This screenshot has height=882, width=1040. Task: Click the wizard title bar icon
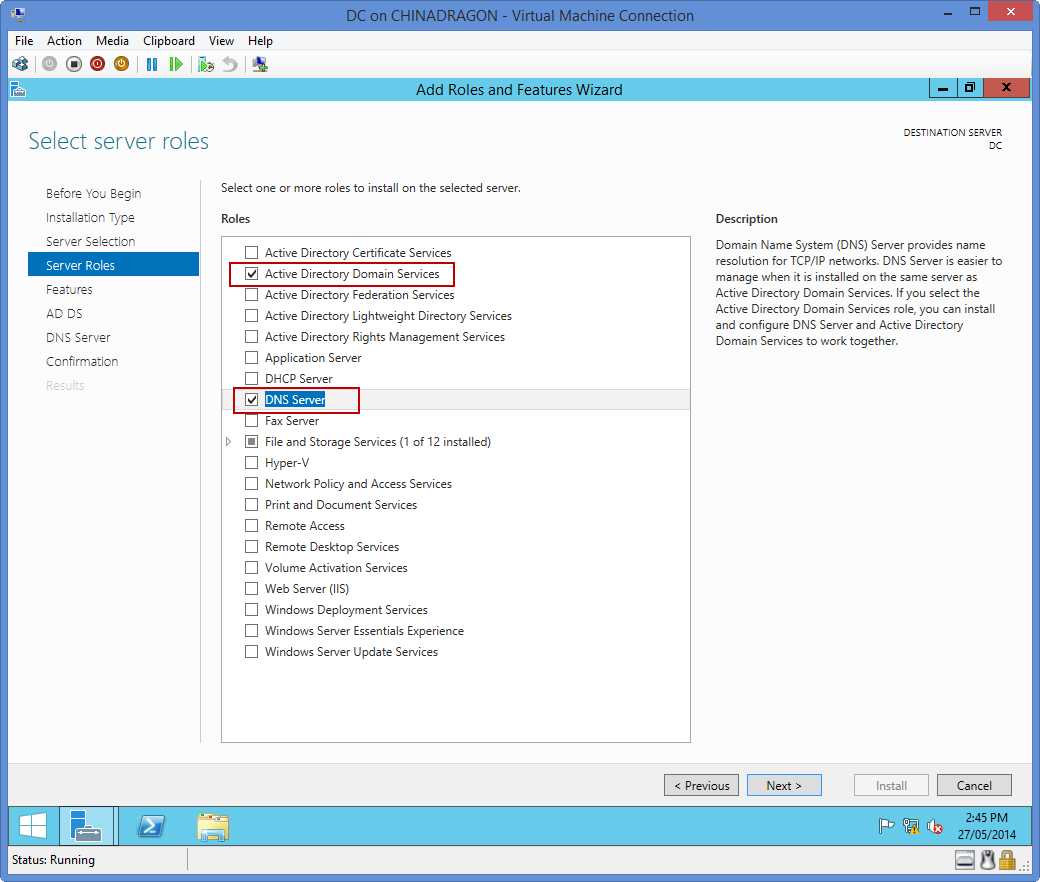[x=18, y=90]
